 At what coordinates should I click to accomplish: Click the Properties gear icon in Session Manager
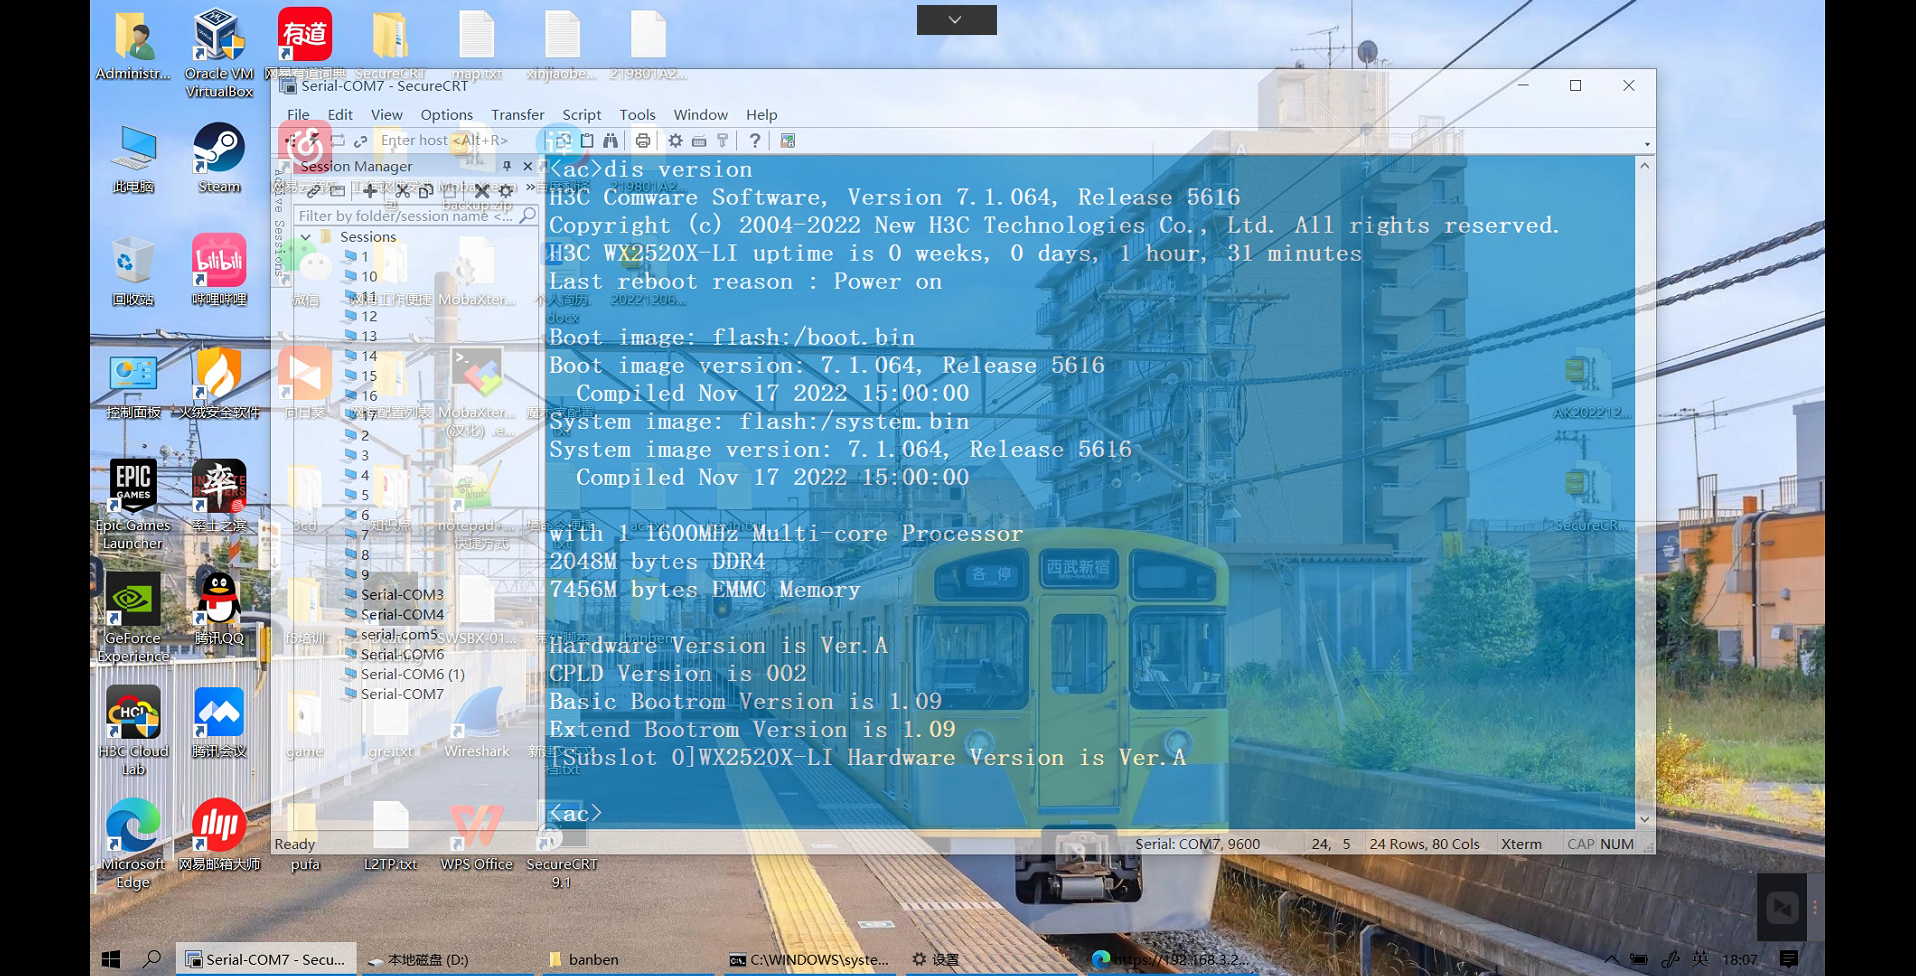[506, 190]
